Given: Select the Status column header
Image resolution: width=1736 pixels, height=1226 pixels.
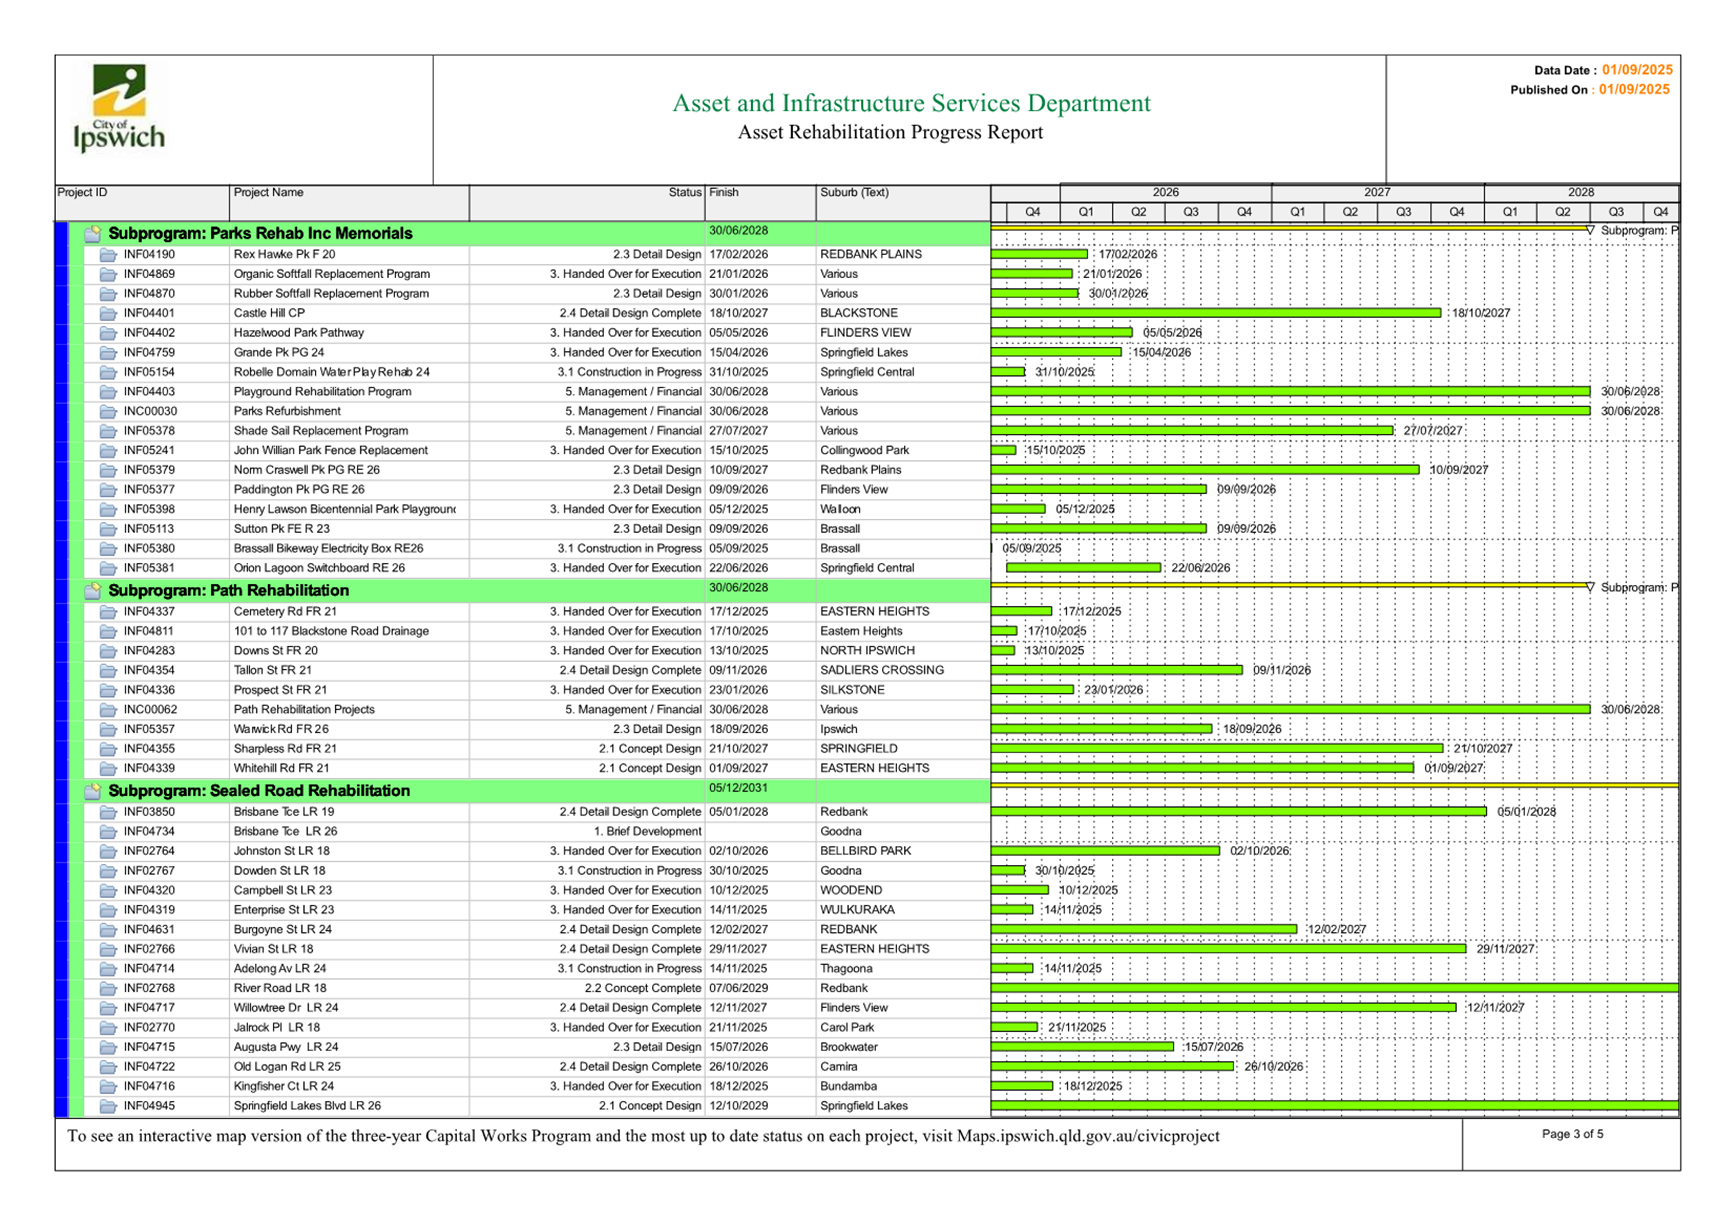Looking at the screenshot, I should pyautogui.click(x=587, y=203).
